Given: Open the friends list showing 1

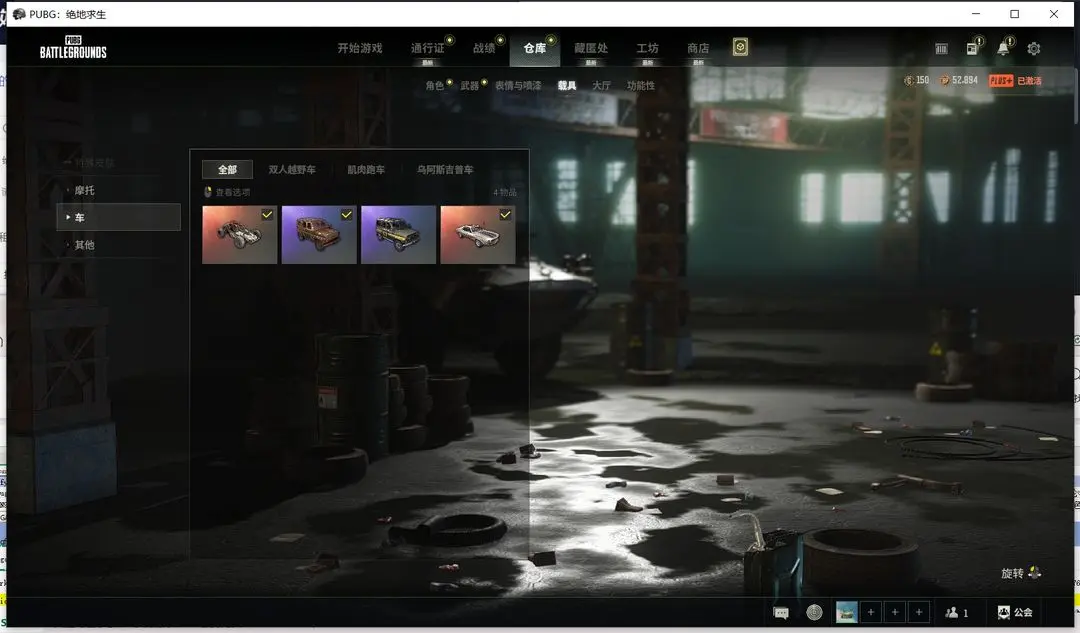Looking at the screenshot, I should click(x=957, y=612).
